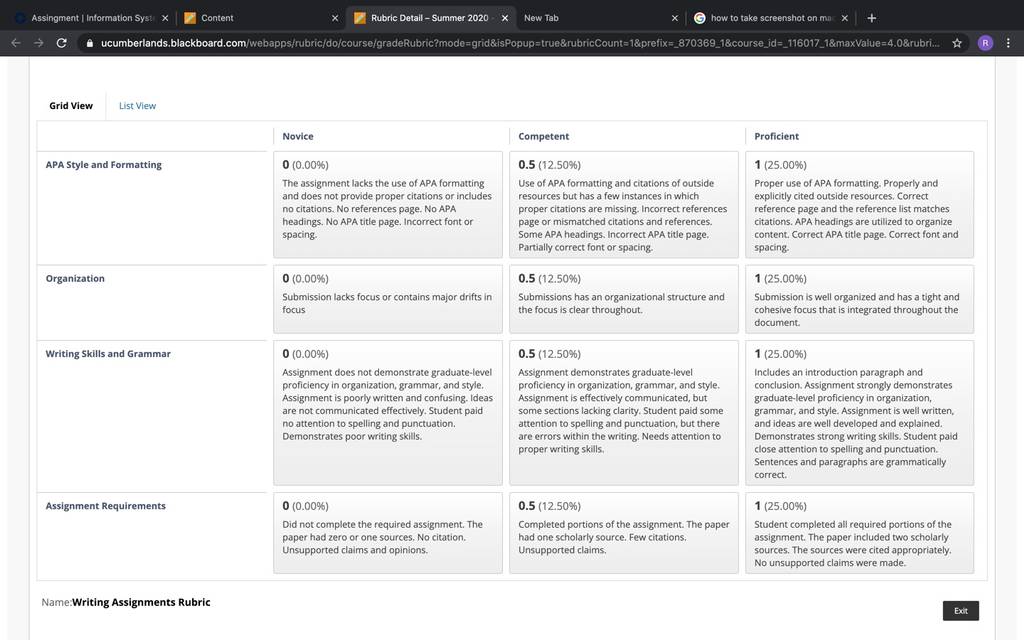Click the lock icon in address bar
This screenshot has width=1024, height=640.
click(x=89, y=43)
